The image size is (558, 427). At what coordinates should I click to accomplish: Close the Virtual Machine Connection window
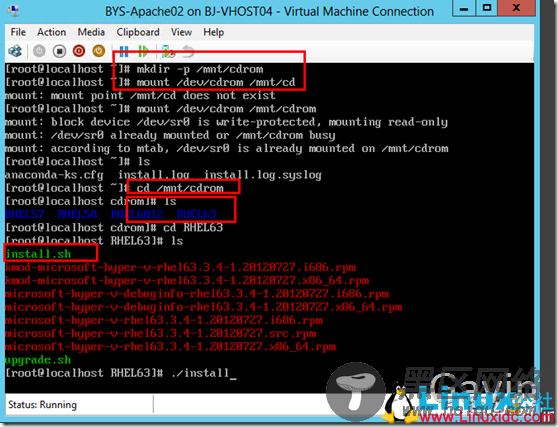[x=516, y=9]
